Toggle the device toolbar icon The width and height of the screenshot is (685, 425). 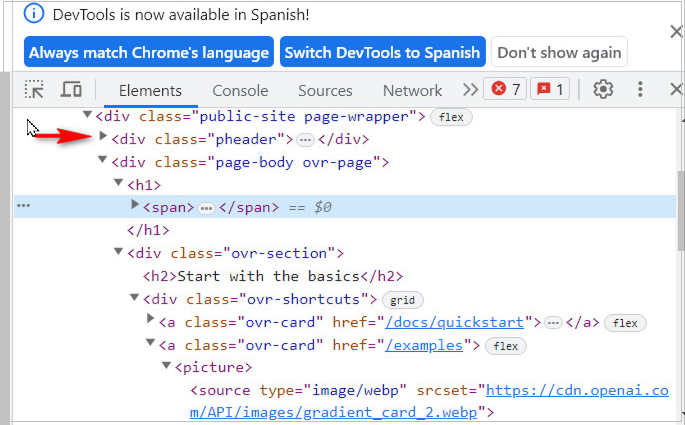pyautogui.click(x=71, y=90)
